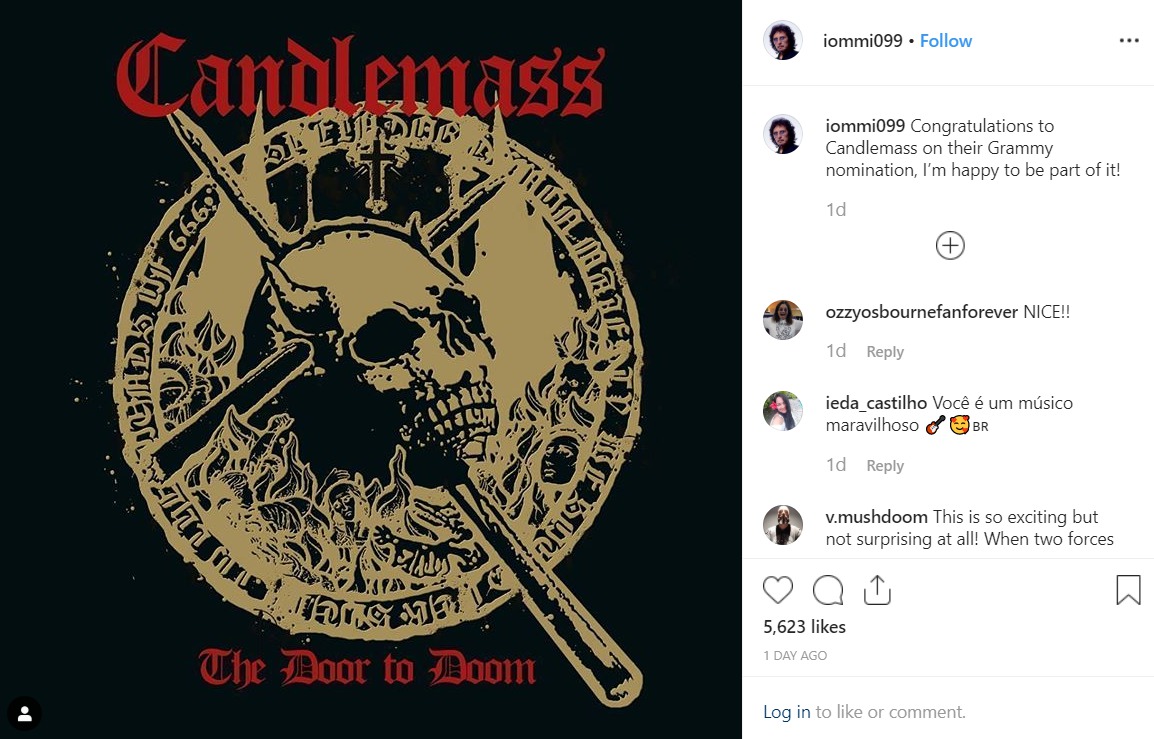
Task: Save the post with the bookmark icon
Action: coord(1128,590)
